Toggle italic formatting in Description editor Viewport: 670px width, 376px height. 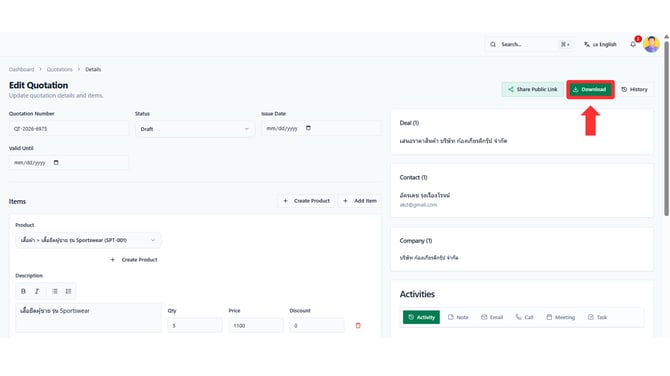coord(37,291)
